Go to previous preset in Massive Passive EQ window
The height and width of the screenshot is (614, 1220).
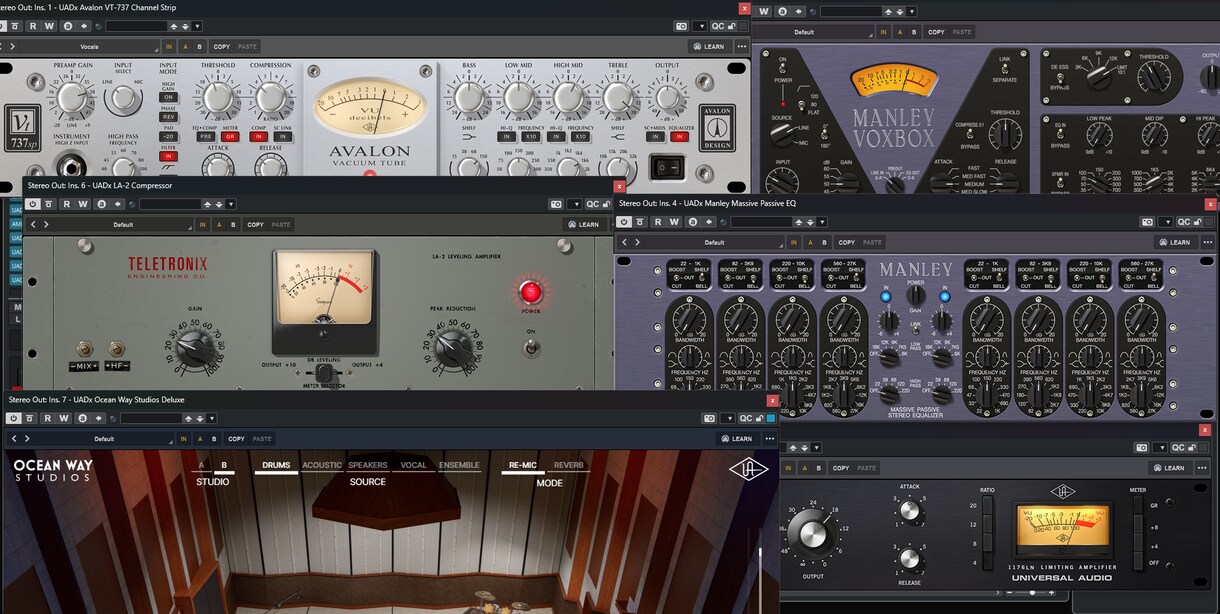[625, 242]
